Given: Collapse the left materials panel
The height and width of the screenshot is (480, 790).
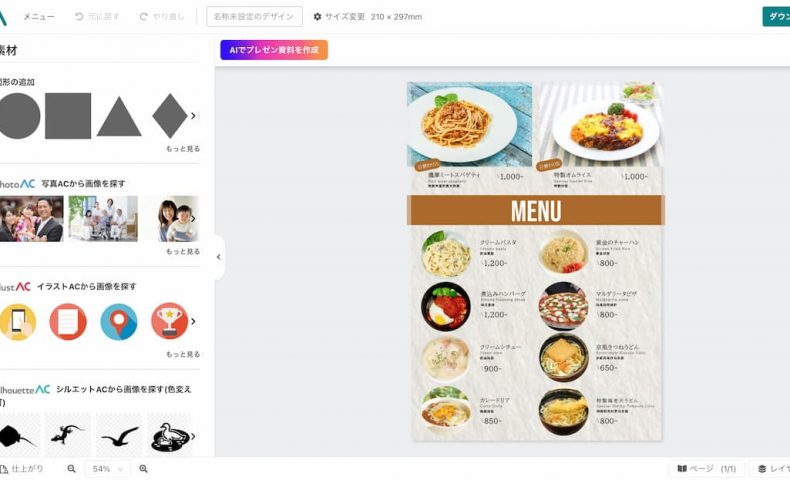Looking at the screenshot, I should [x=219, y=257].
